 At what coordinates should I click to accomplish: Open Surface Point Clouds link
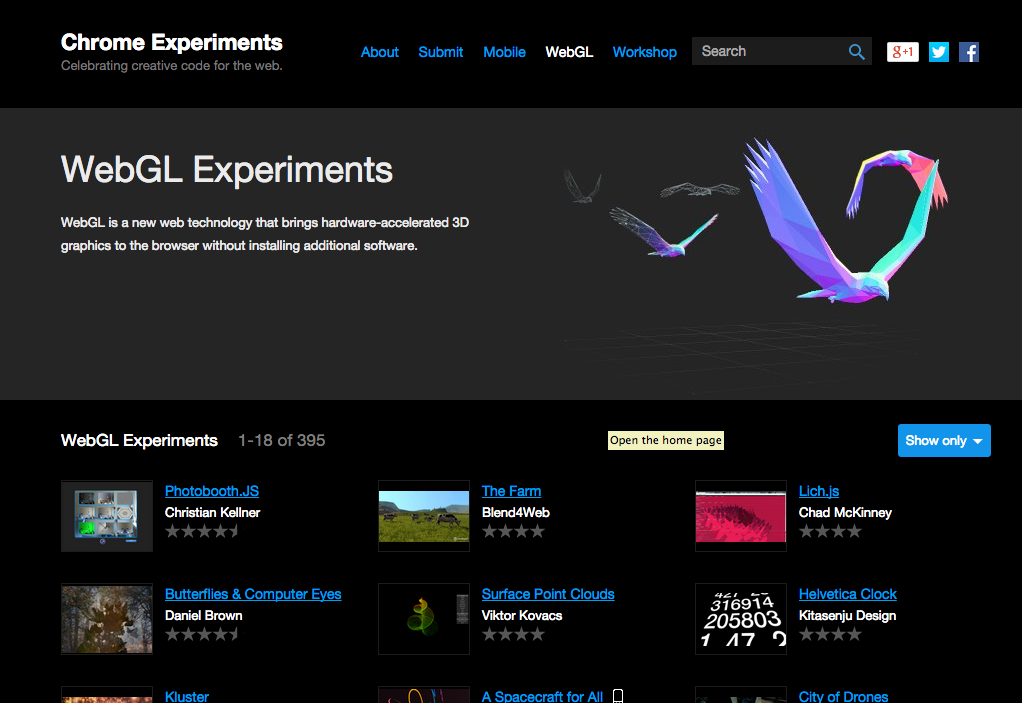pos(548,594)
